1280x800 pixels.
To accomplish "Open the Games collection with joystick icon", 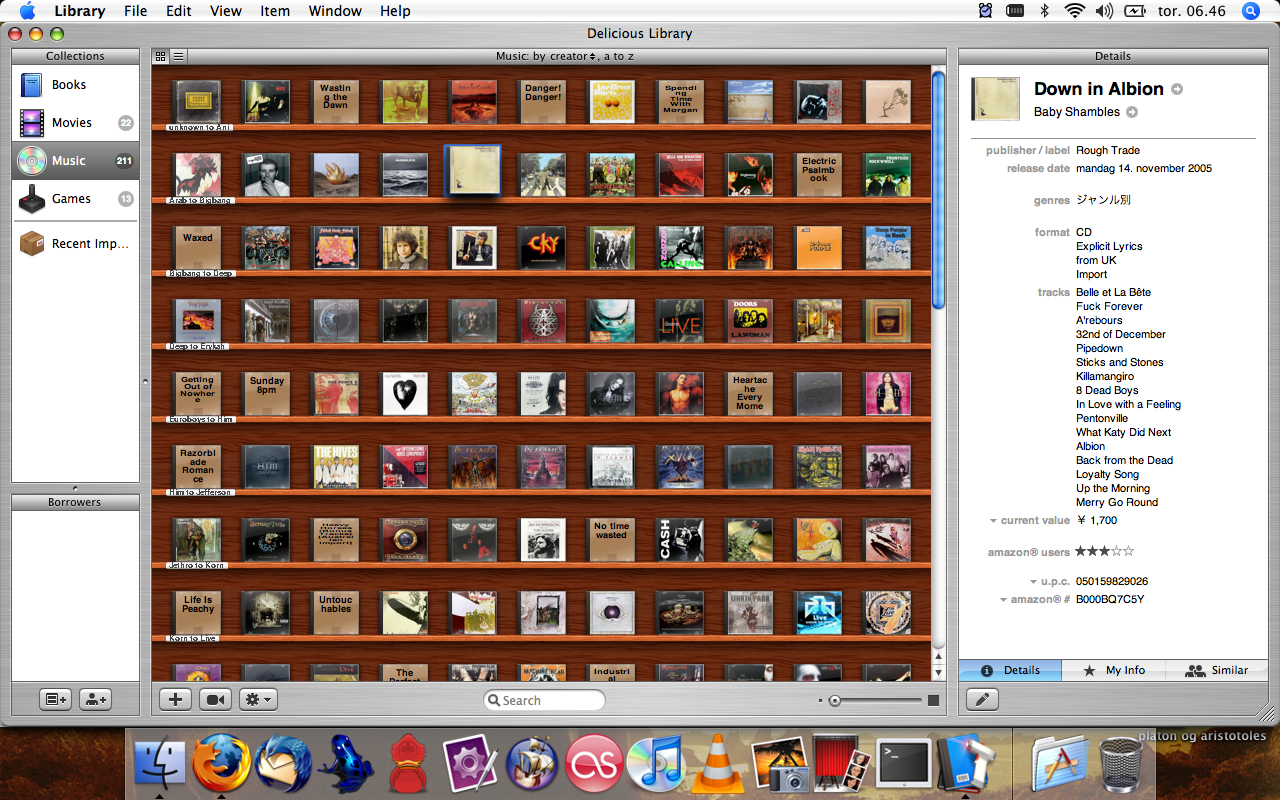I will click(x=75, y=199).
